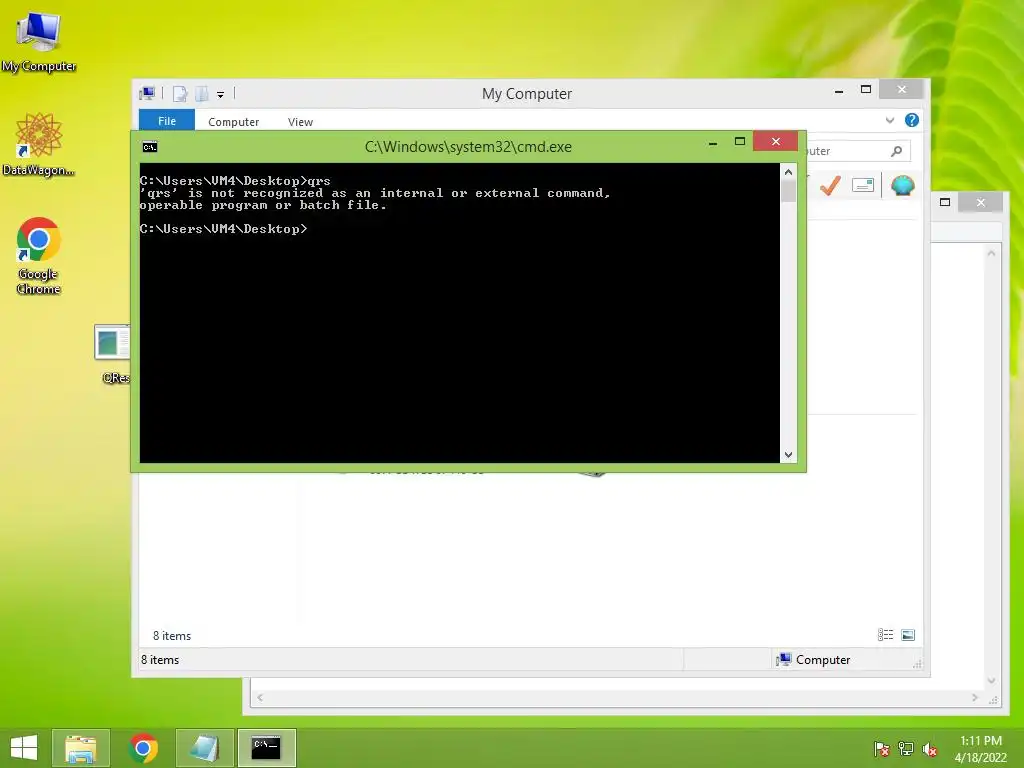Switch My Computer to details view
Screen dimensions: 1024x768
[885, 635]
